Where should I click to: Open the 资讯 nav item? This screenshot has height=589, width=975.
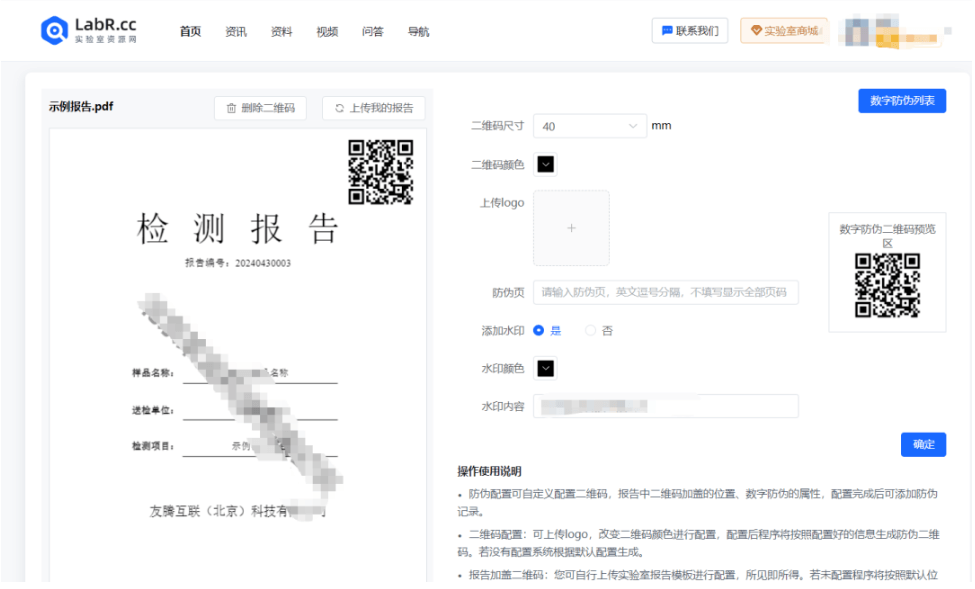click(236, 32)
